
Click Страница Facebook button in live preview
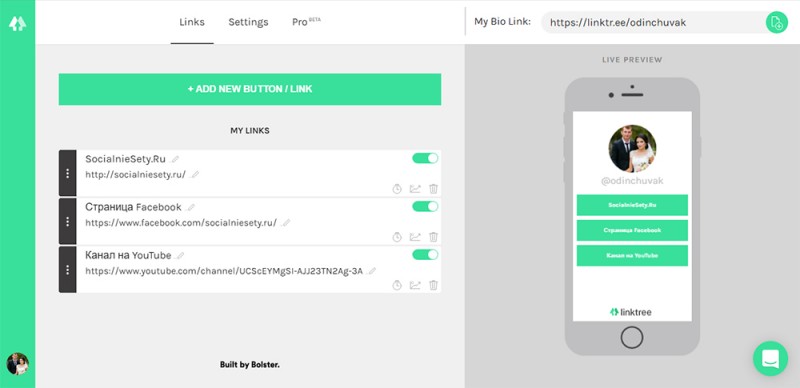click(632, 230)
